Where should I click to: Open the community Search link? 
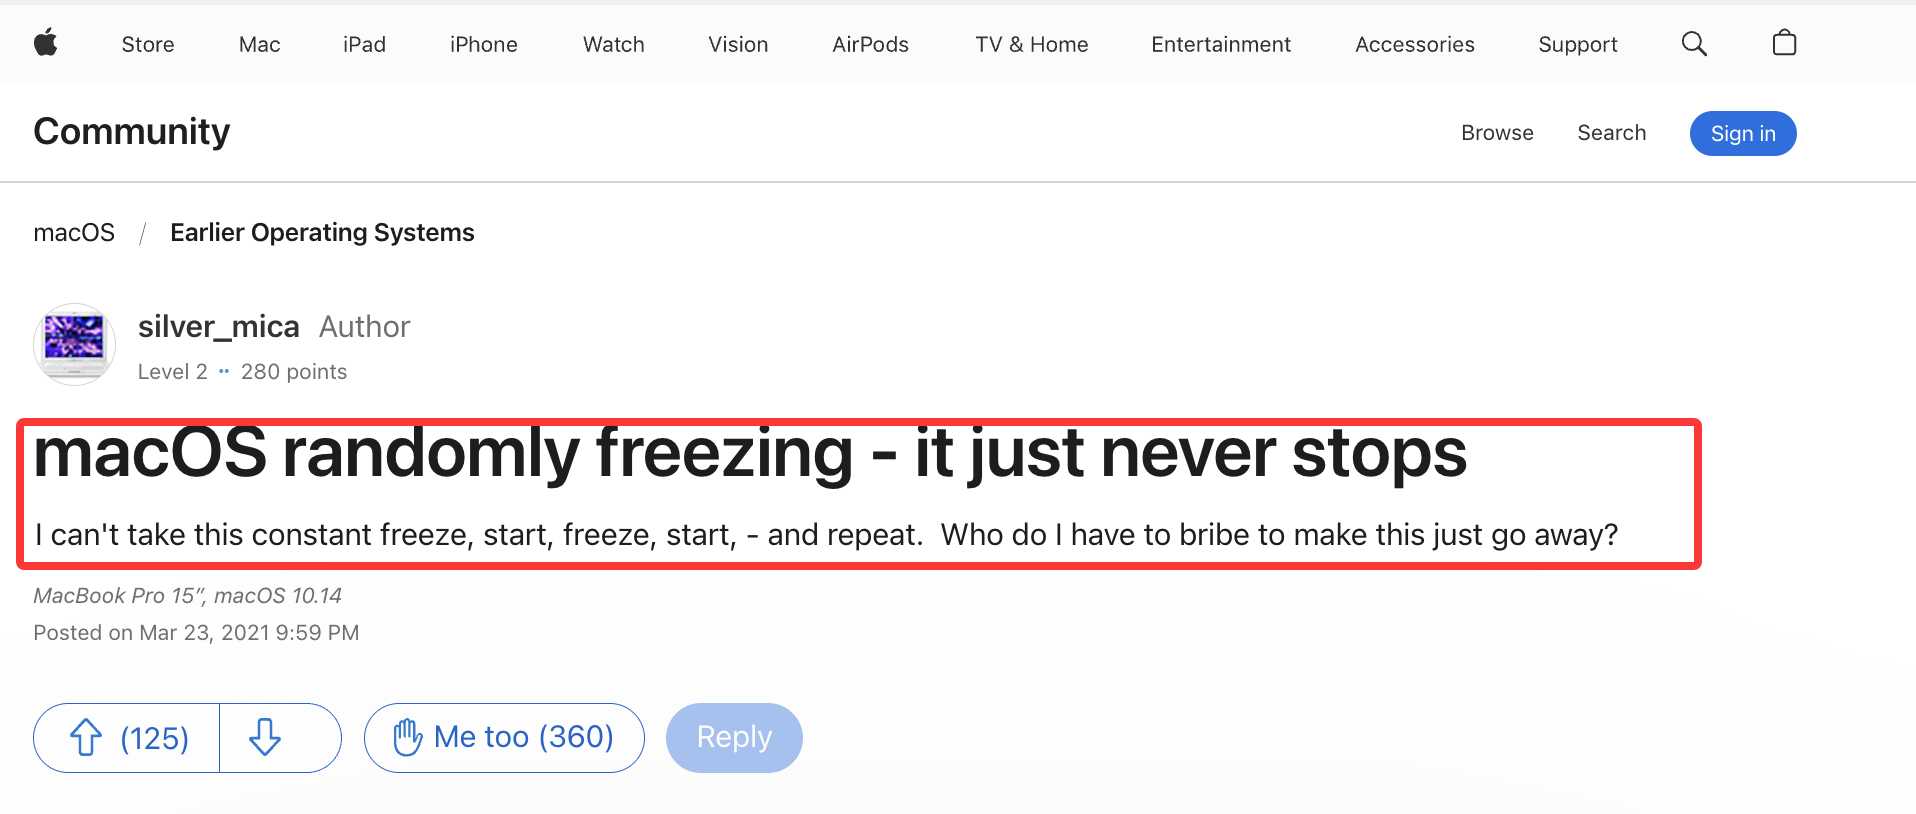(1611, 133)
